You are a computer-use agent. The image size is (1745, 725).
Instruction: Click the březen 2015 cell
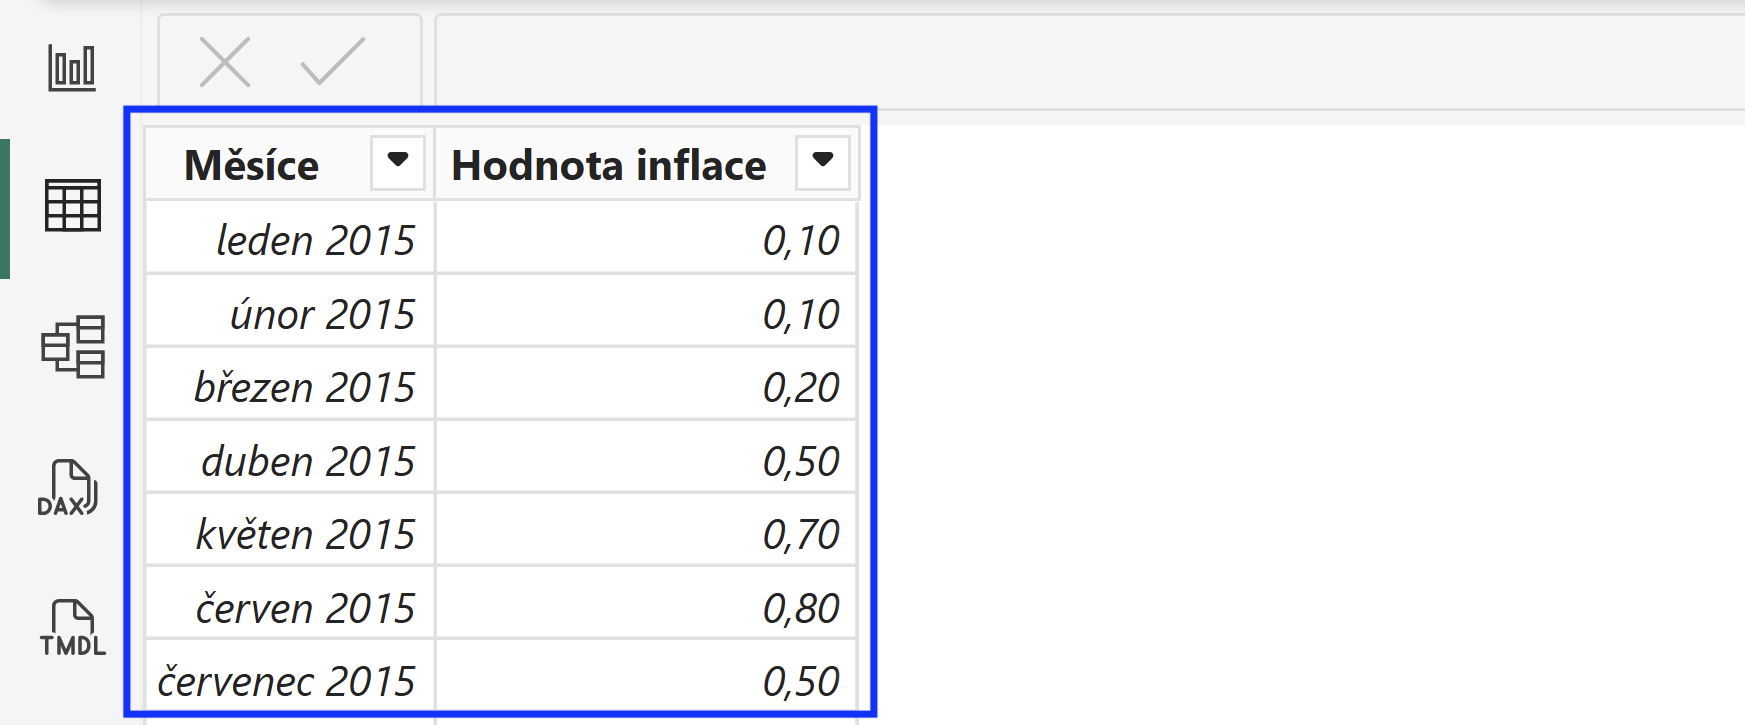click(x=290, y=385)
